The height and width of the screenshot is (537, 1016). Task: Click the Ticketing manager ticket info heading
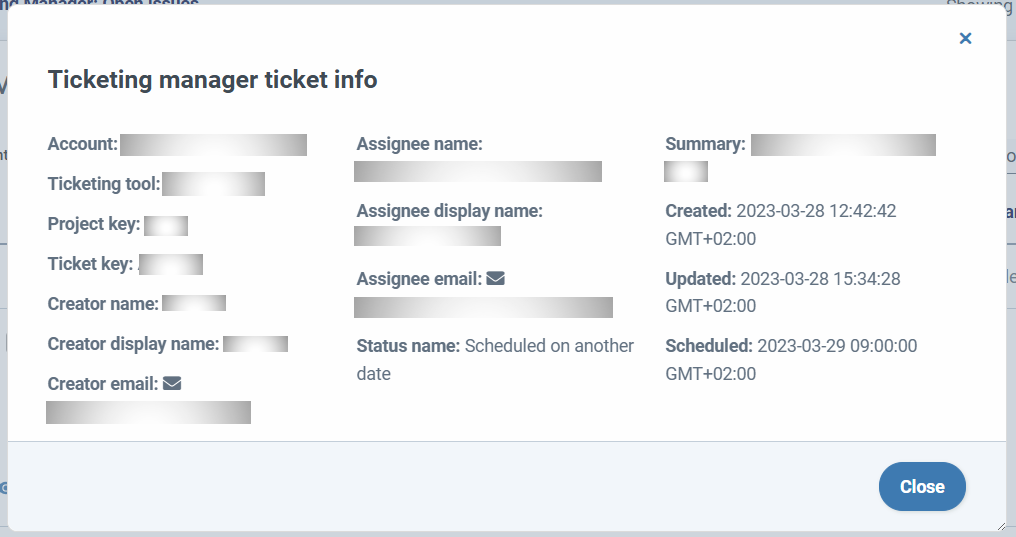tap(213, 80)
